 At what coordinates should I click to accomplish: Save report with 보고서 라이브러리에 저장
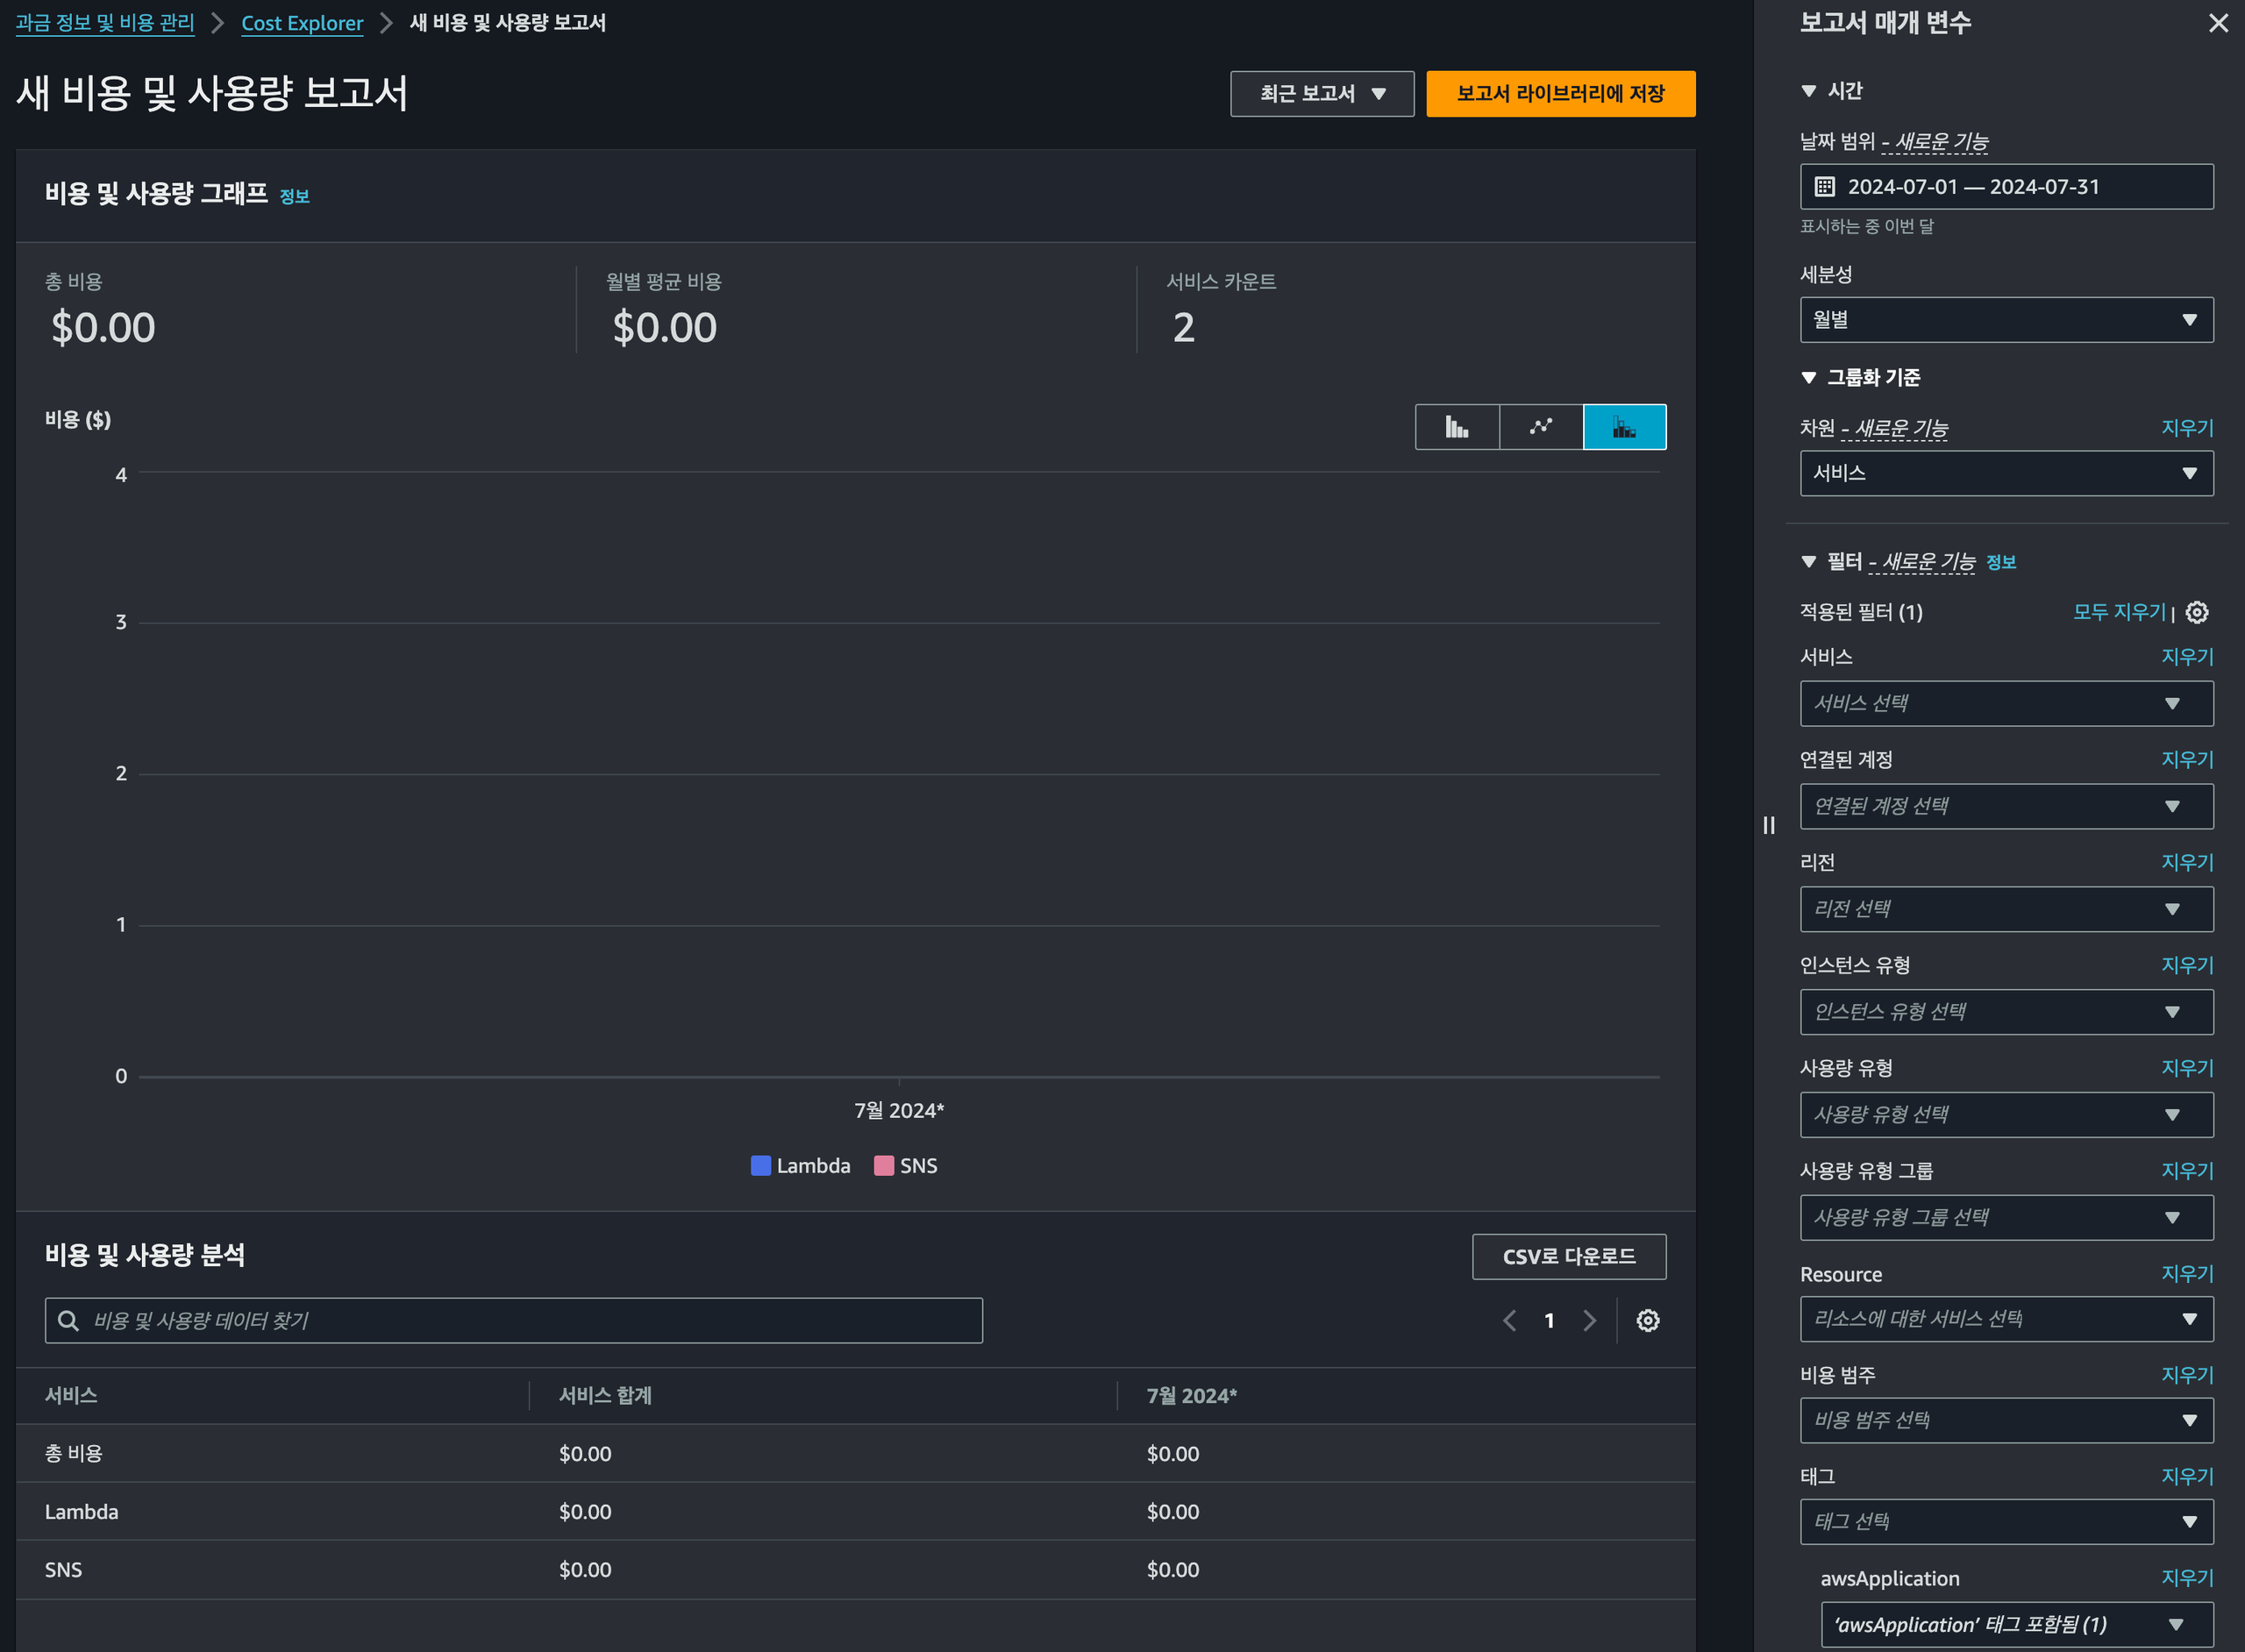tap(1559, 94)
